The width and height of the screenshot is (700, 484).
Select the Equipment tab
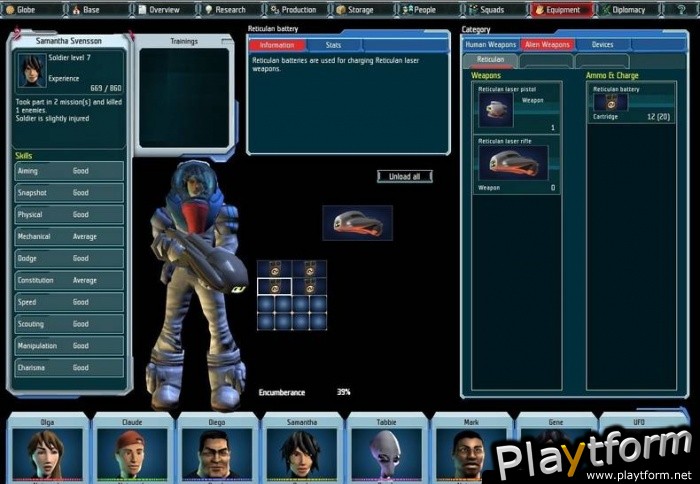[x=561, y=9]
